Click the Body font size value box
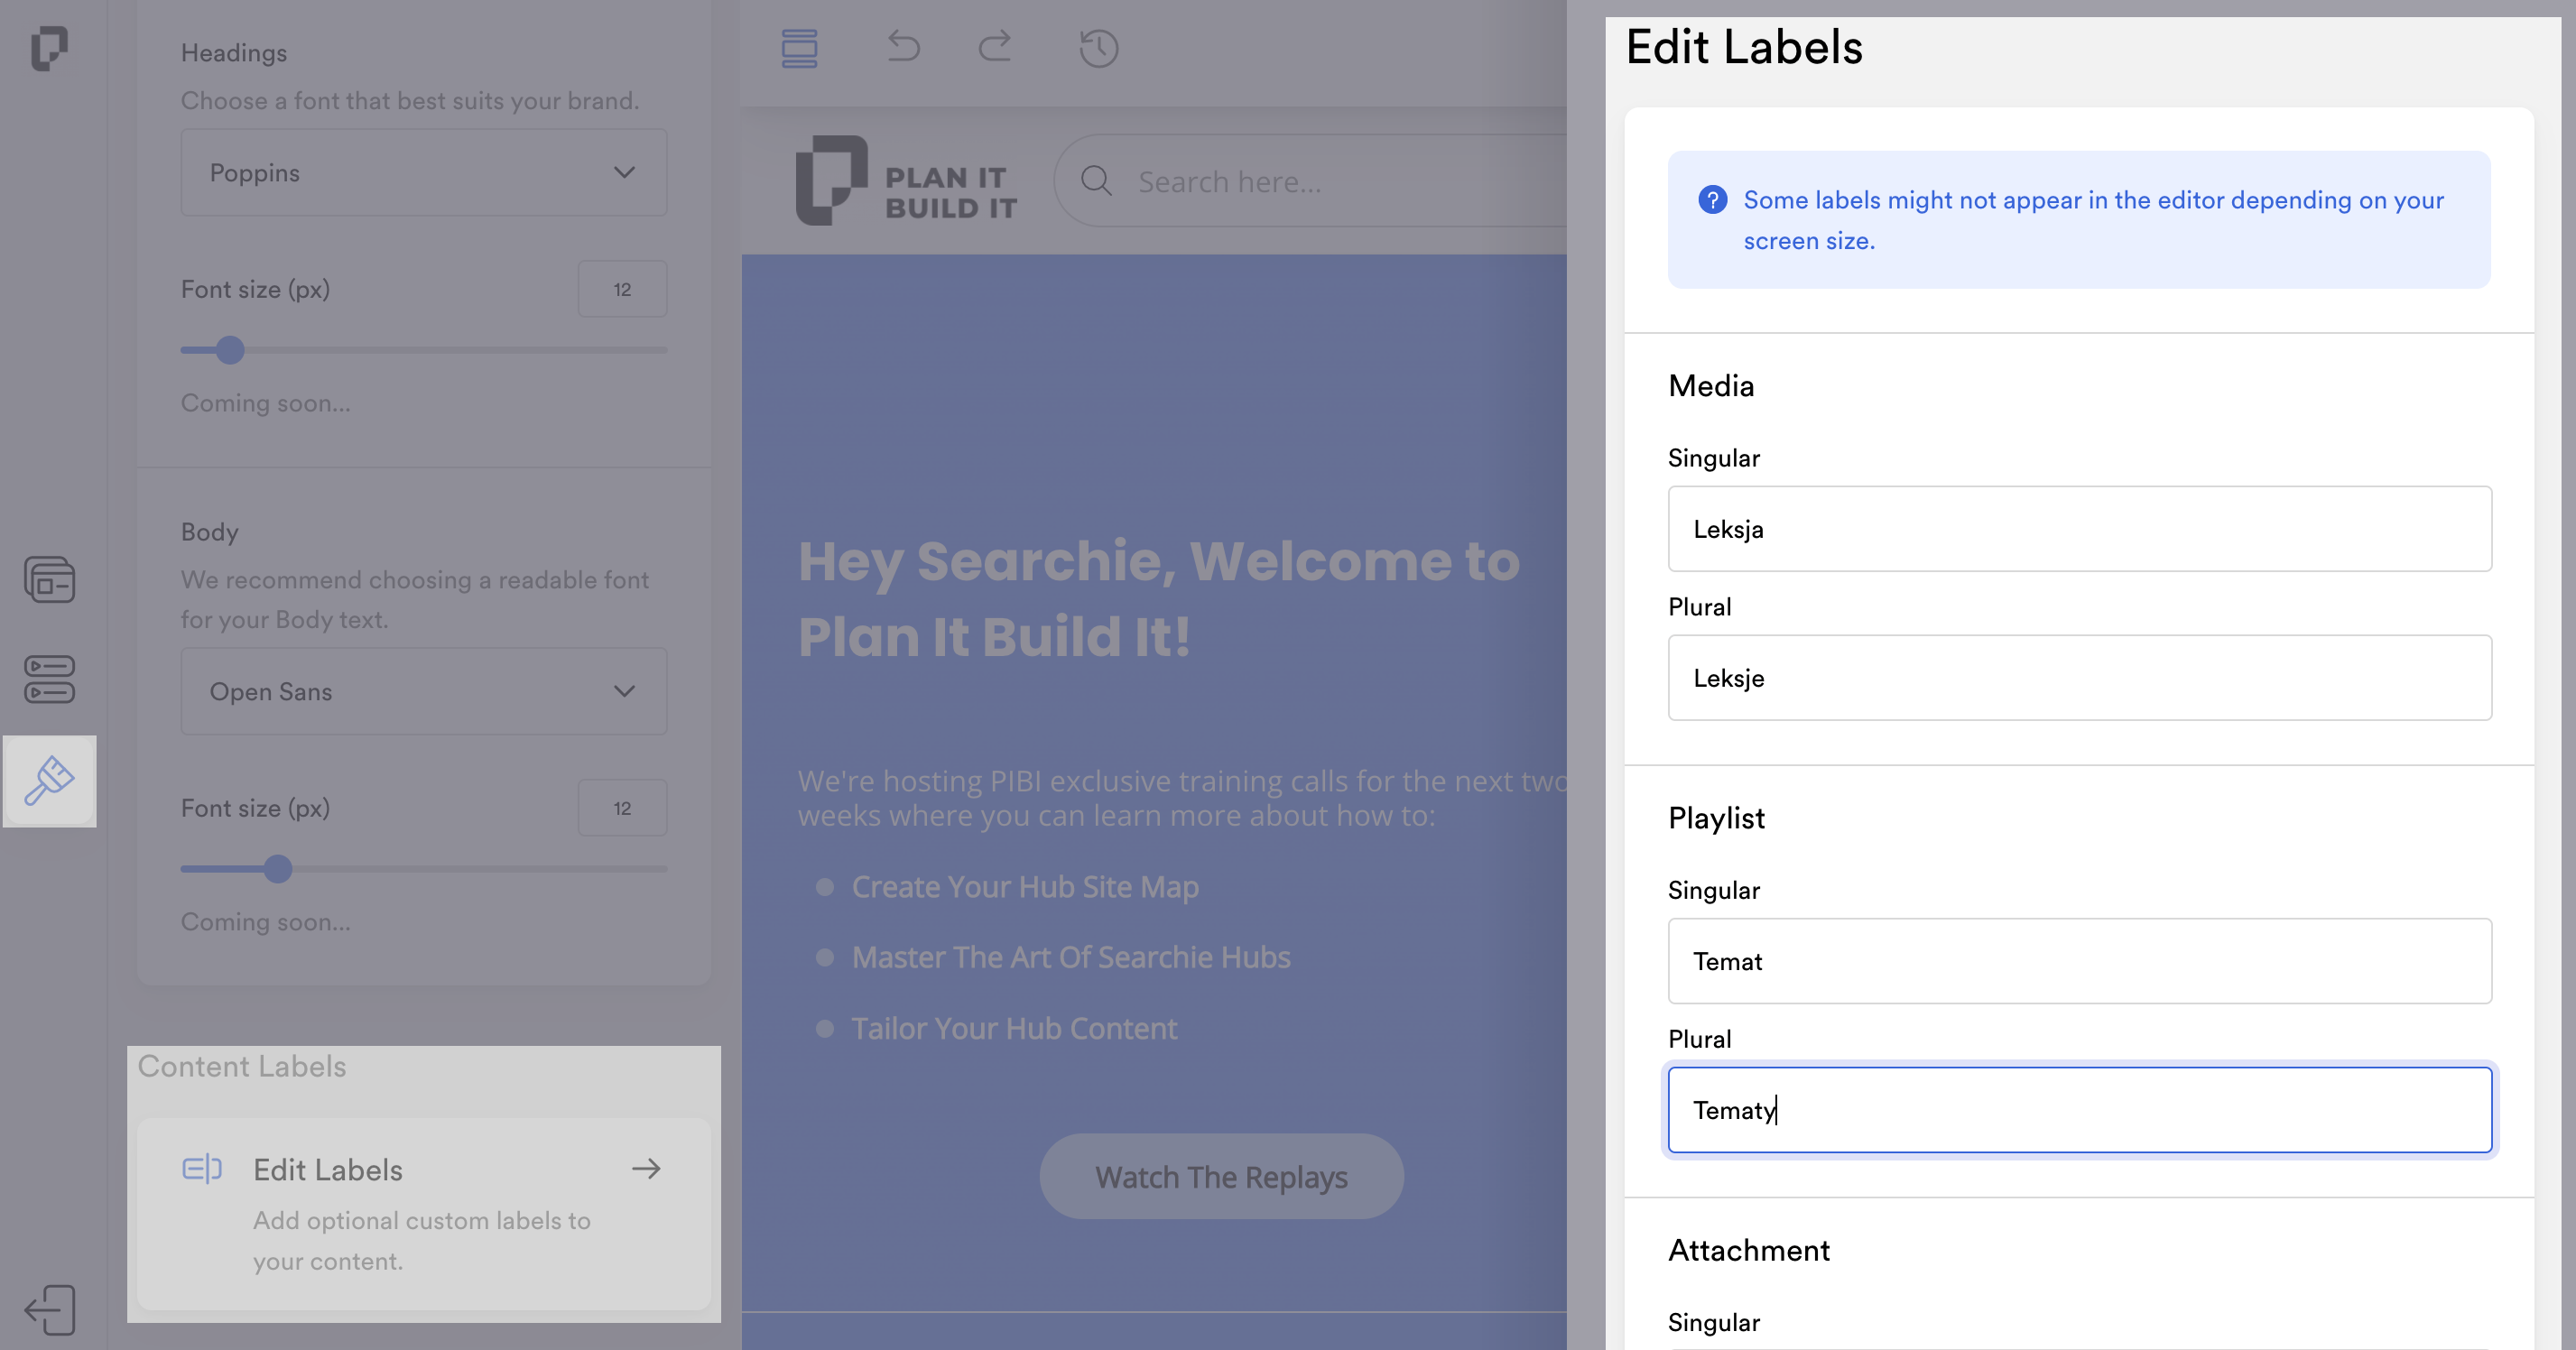The height and width of the screenshot is (1350, 2576). (x=622, y=808)
